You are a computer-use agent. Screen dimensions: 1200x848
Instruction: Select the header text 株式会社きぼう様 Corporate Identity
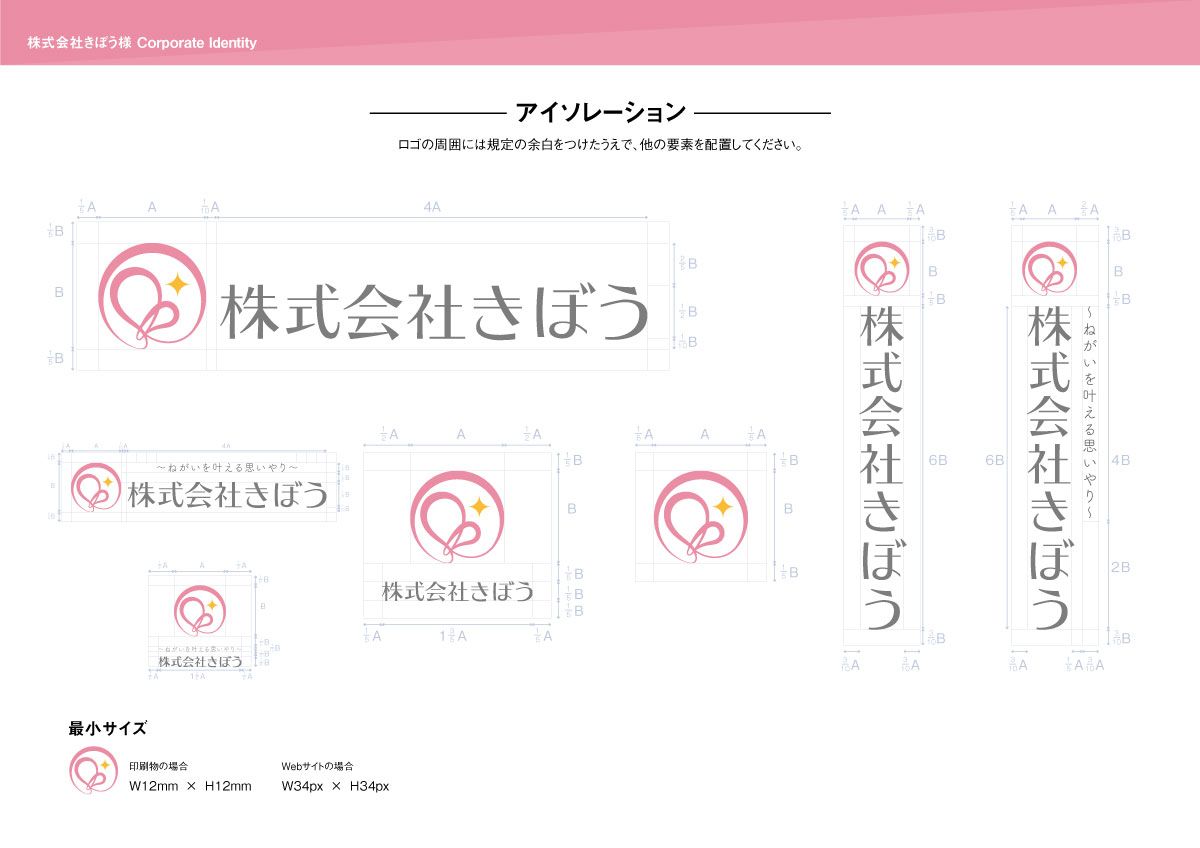[x=142, y=43]
